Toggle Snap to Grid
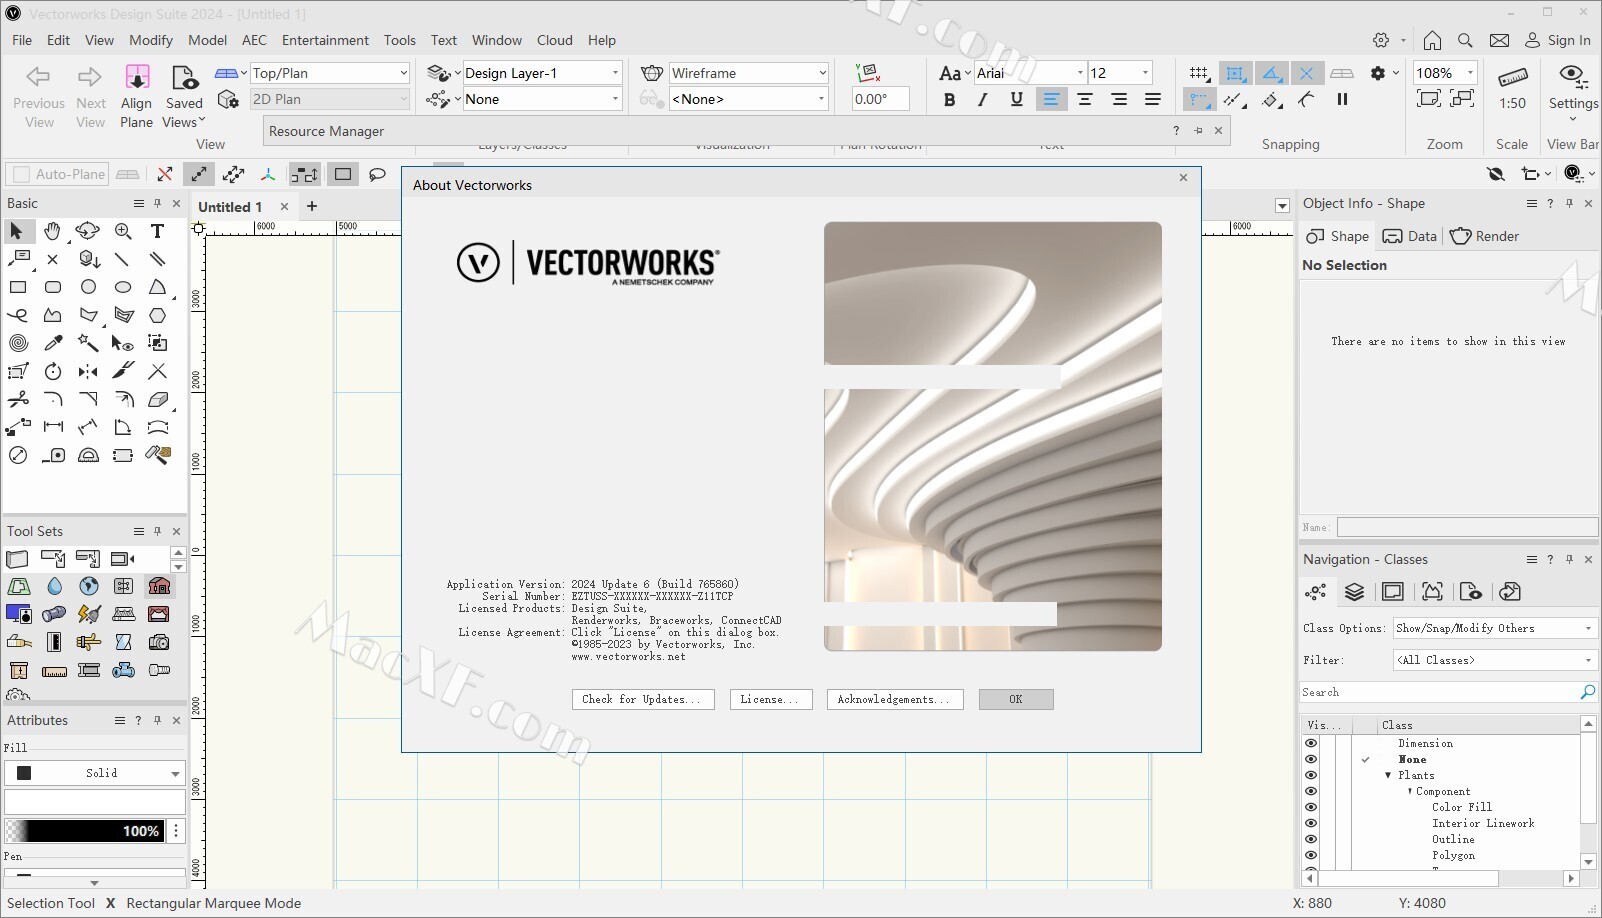Viewport: 1602px width, 918px height. click(x=1198, y=73)
